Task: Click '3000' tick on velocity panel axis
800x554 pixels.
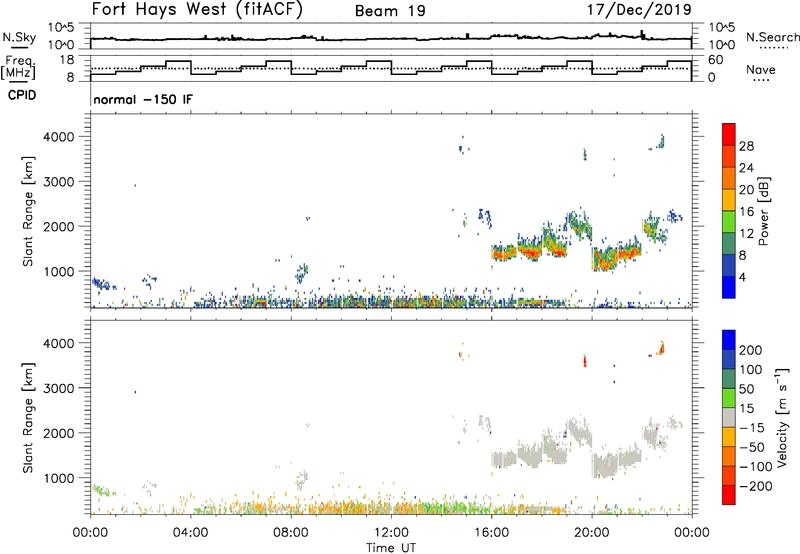Action: click(x=59, y=388)
